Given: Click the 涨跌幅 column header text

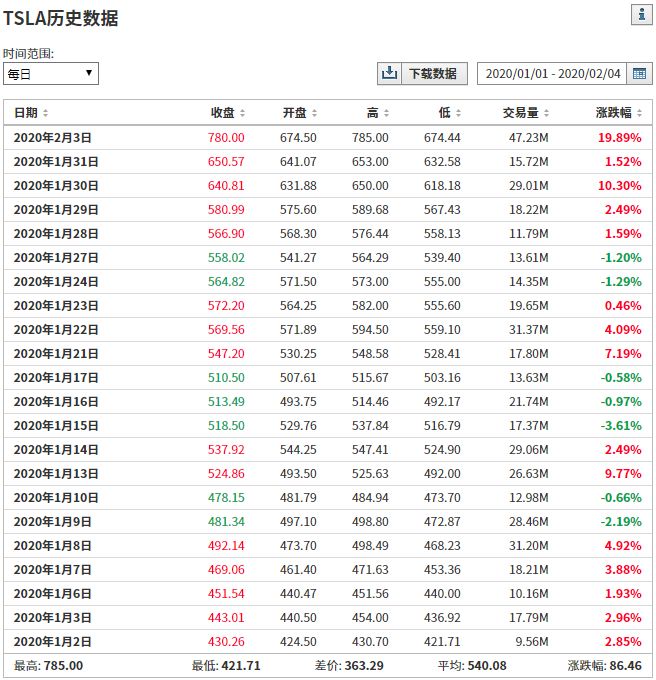Looking at the screenshot, I should pos(613,113).
